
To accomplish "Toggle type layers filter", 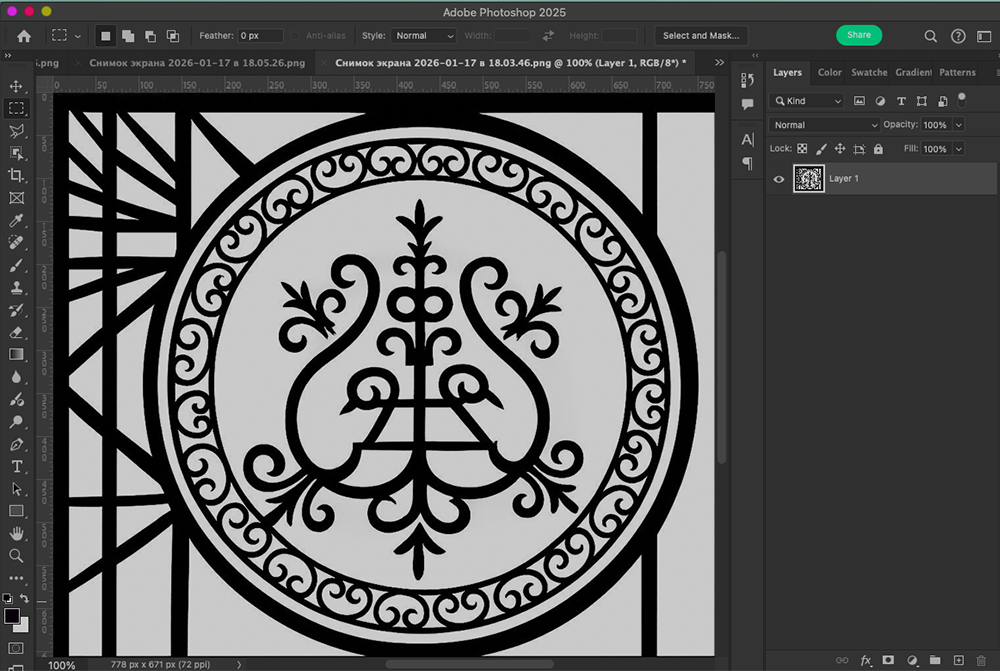I will click(901, 101).
